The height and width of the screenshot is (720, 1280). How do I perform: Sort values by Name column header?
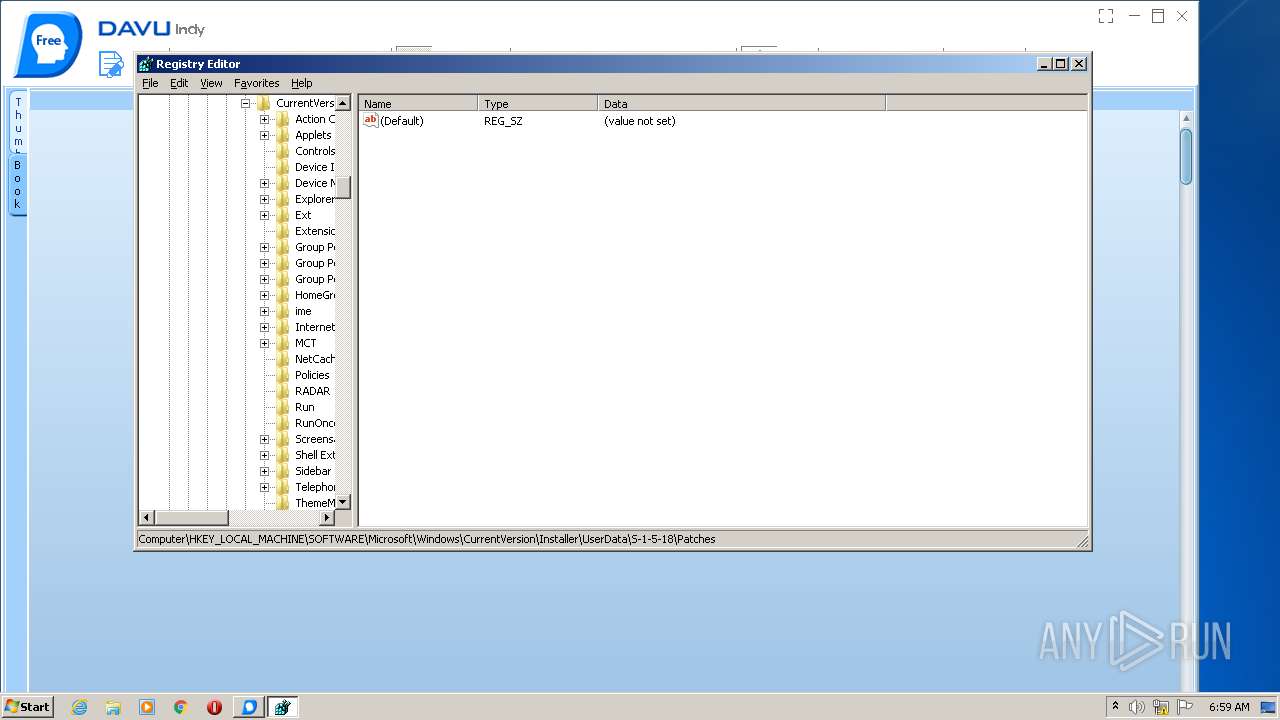coord(419,103)
